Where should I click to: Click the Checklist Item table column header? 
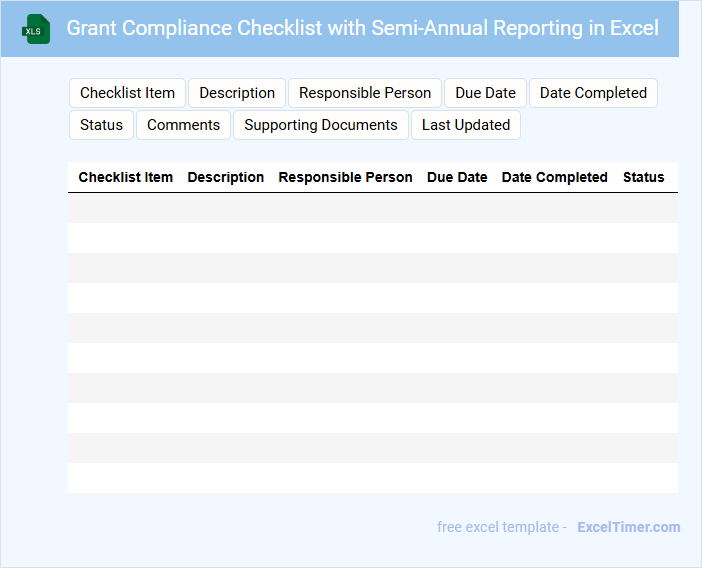tap(126, 177)
